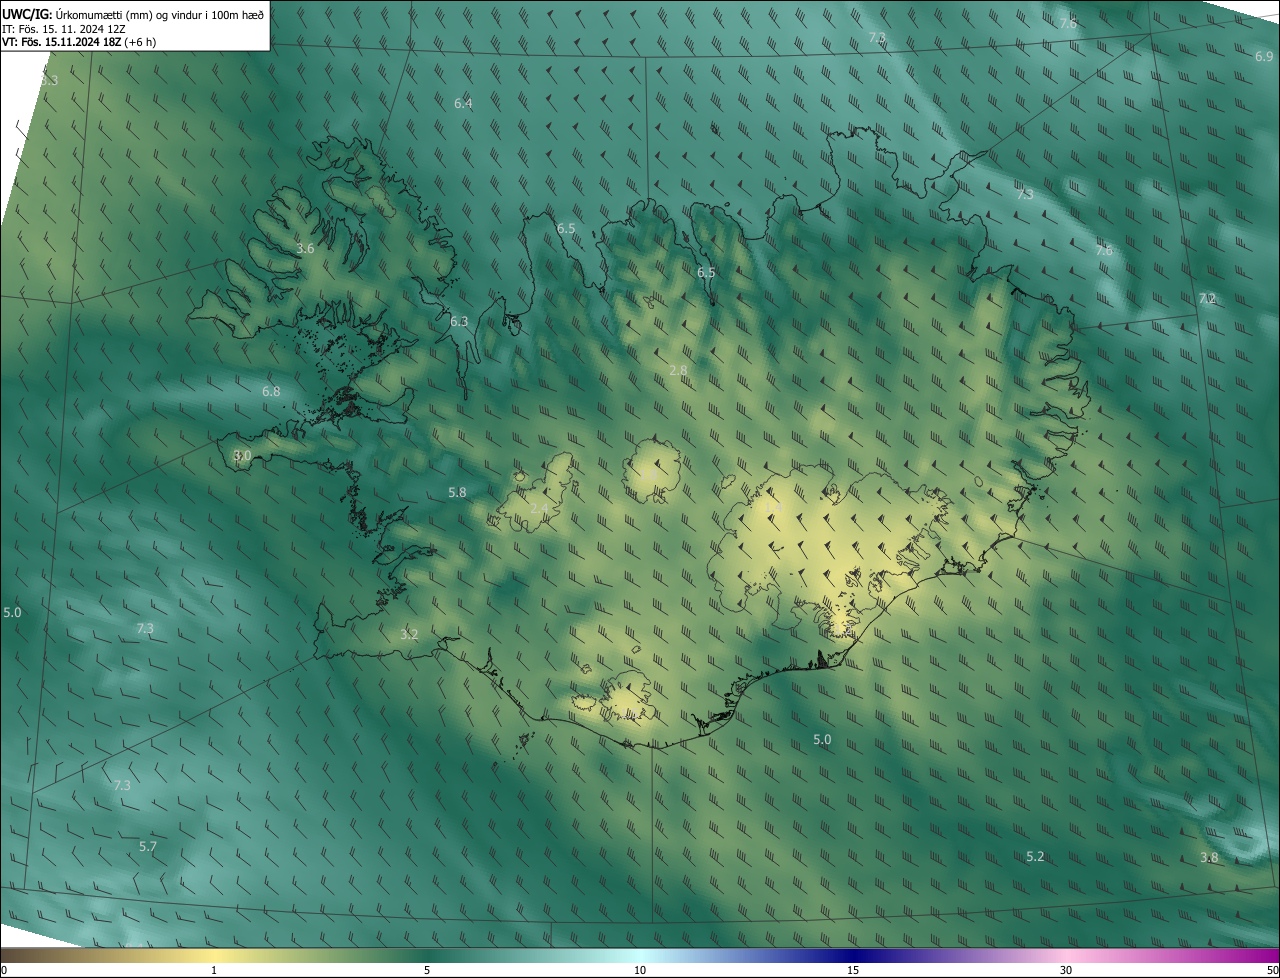Click the 3.8 value label on the map
Image resolution: width=1280 pixels, height=978 pixels.
1209,858
